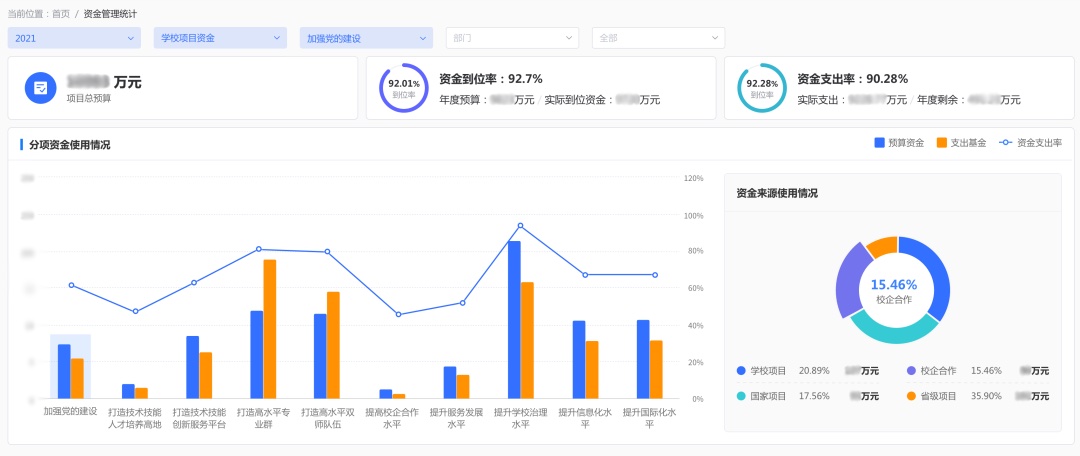1080x456 pixels.
Task: Click the 提升学校治理水平 blue budget bar
Action: pyautogui.click(x=514, y=320)
